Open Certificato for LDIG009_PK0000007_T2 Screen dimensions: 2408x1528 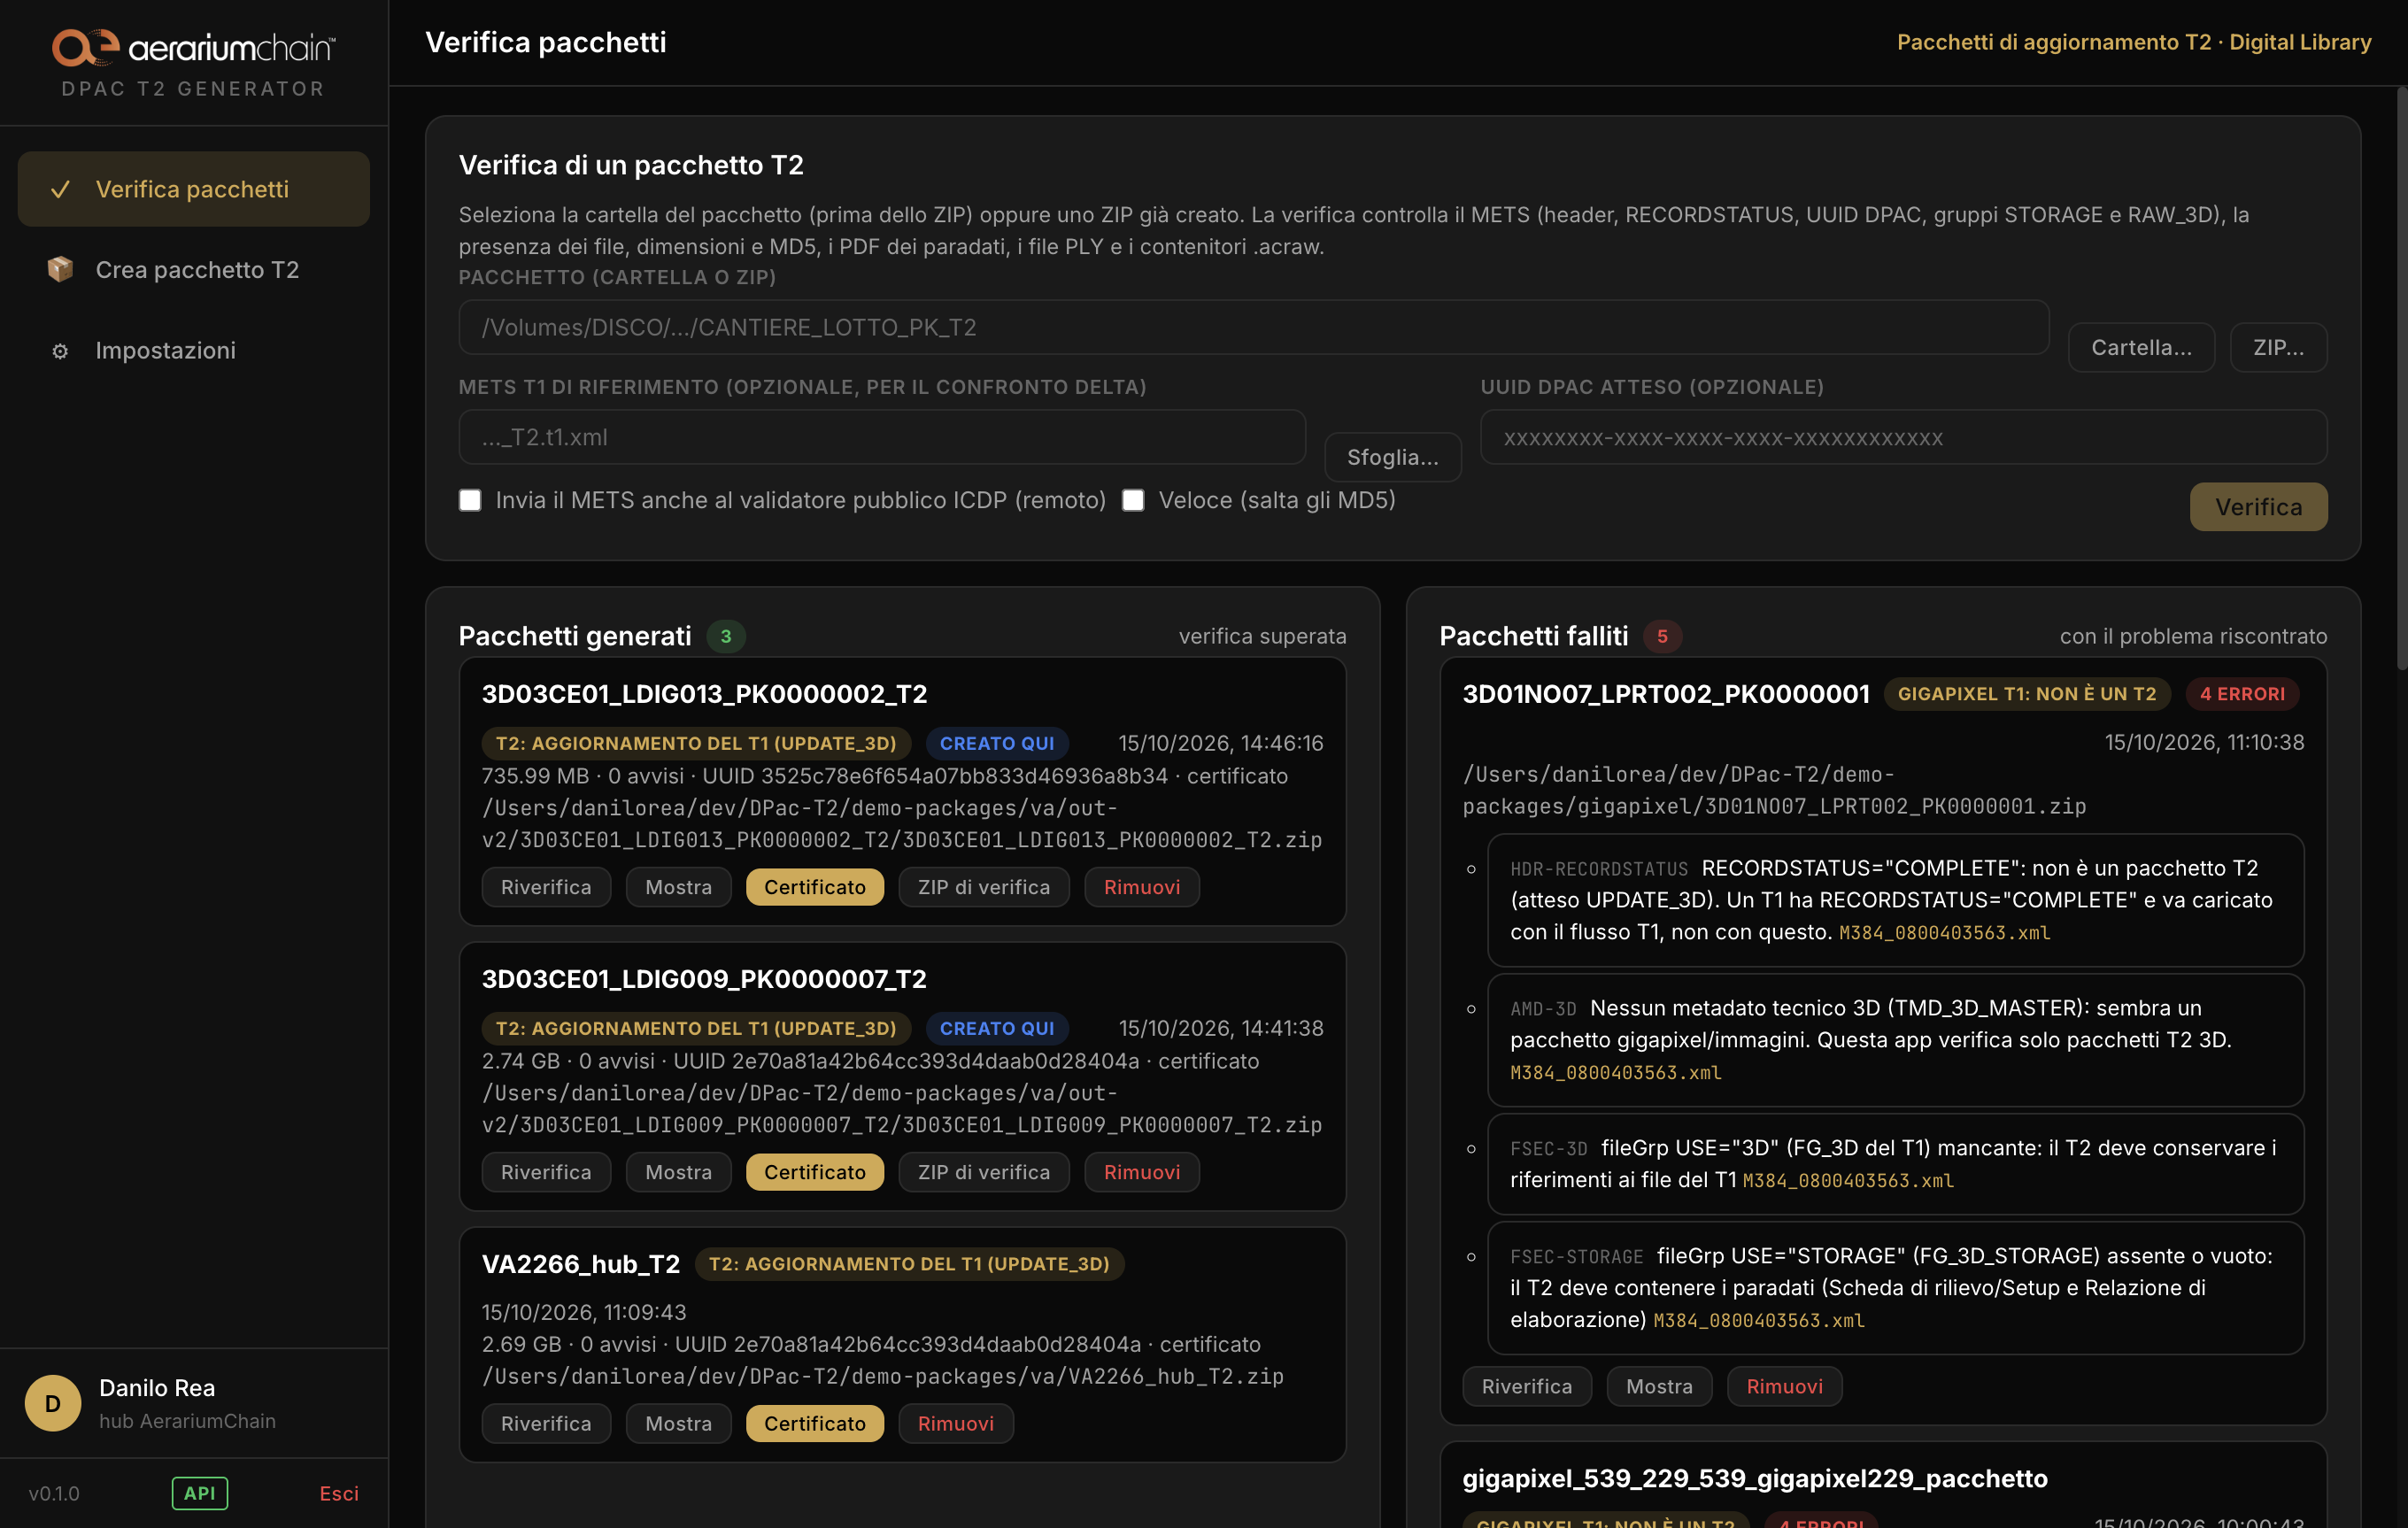click(815, 1172)
